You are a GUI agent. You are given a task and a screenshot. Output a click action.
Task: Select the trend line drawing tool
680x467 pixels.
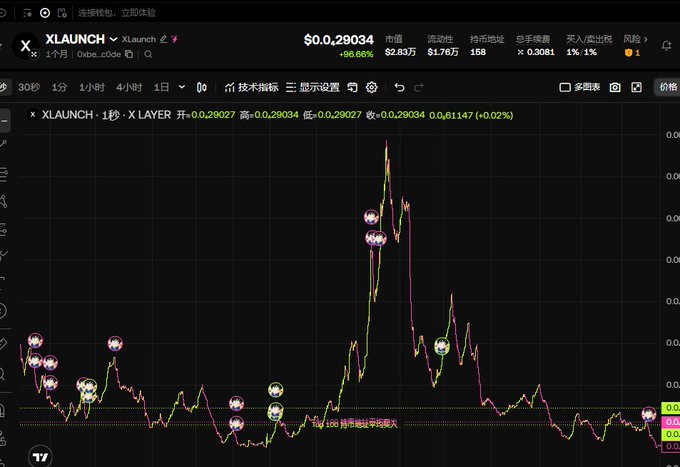coord(3,145)
